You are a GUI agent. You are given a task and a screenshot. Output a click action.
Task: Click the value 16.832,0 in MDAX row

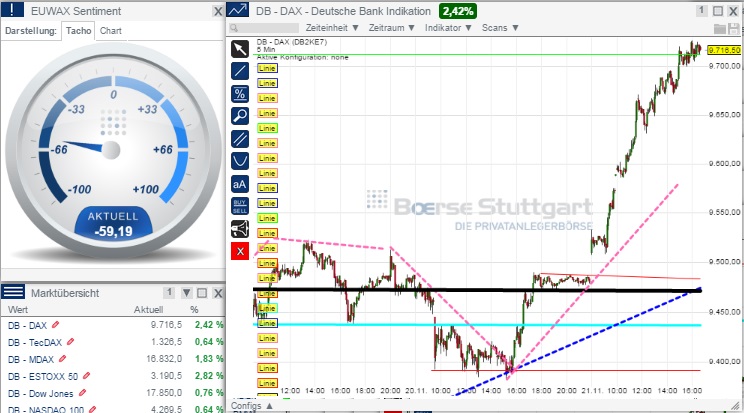[x=164, y=359]
